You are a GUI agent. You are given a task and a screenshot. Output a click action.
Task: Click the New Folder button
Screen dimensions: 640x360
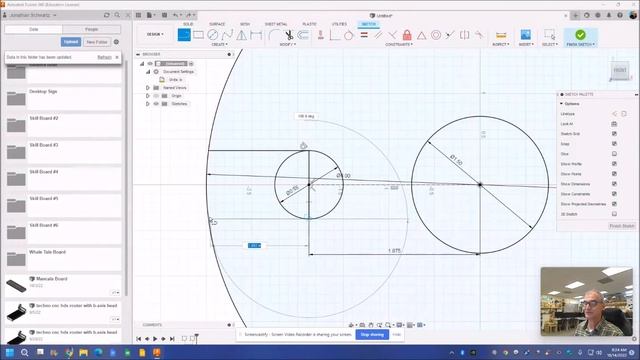click(97, 42)
